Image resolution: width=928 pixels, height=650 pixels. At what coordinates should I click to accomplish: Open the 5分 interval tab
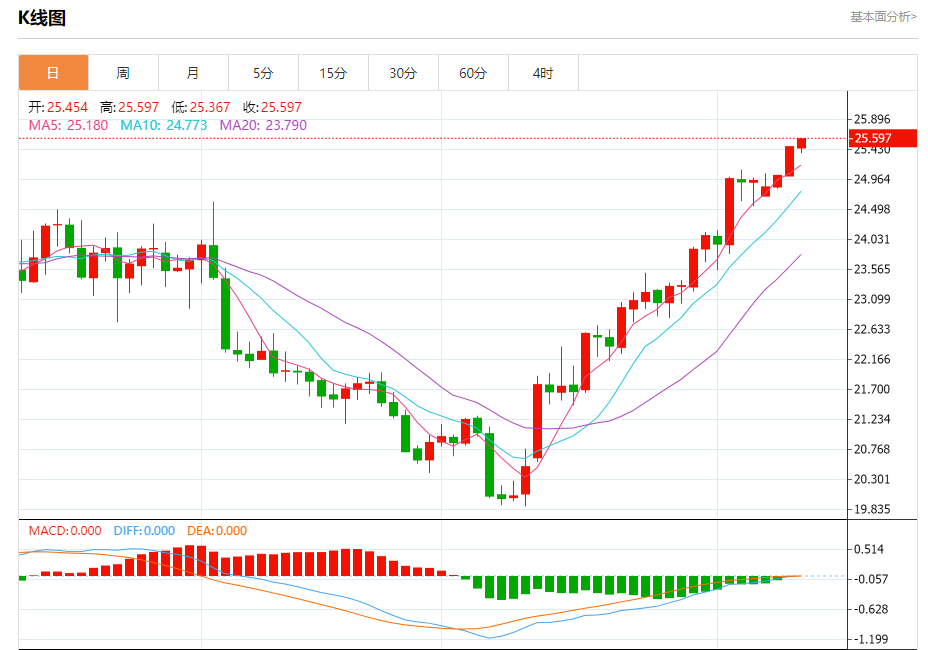point(263,73)
